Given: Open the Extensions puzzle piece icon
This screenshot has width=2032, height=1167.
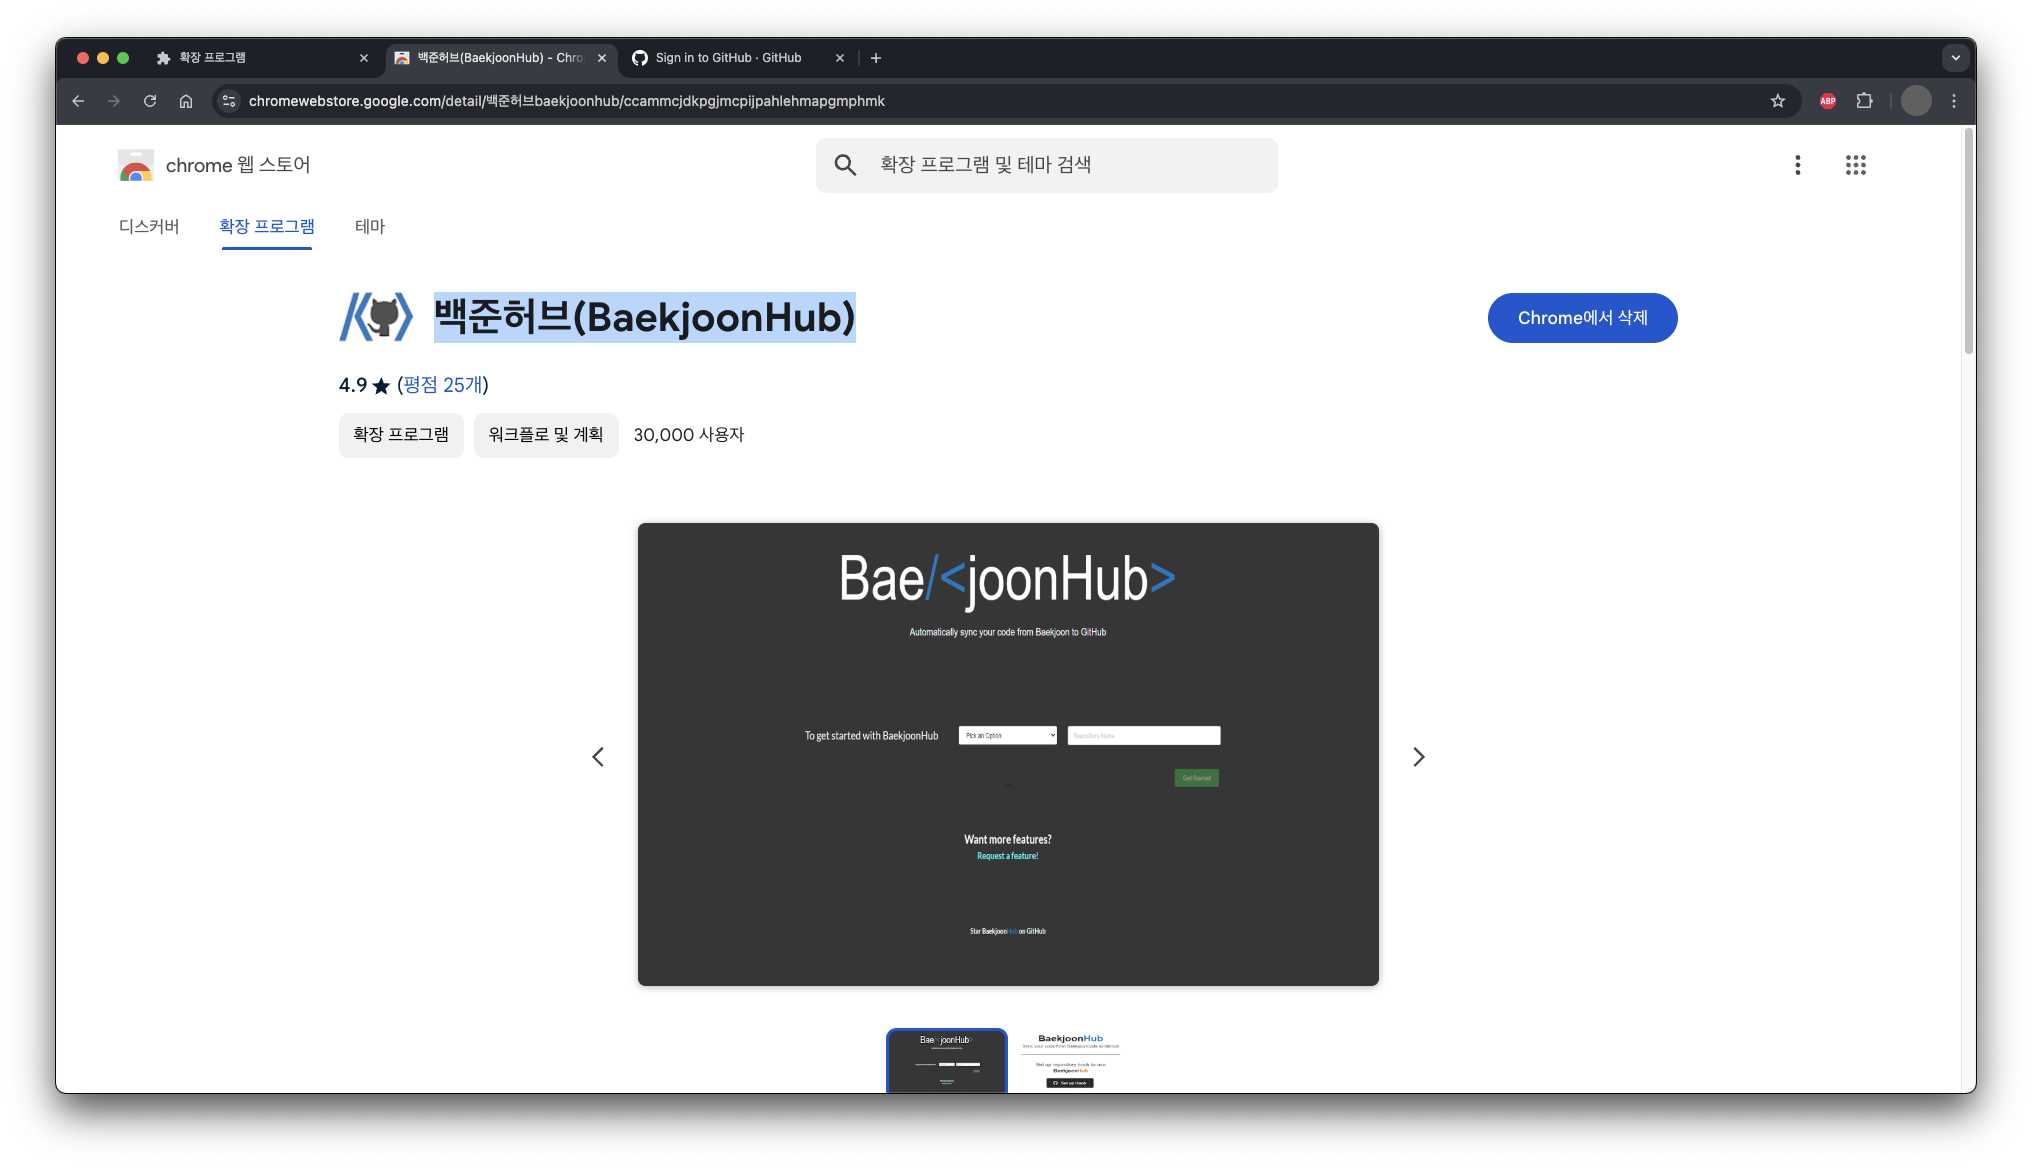Looking at the screenshot, I should pyautogui.click(x=1864, y=101).
